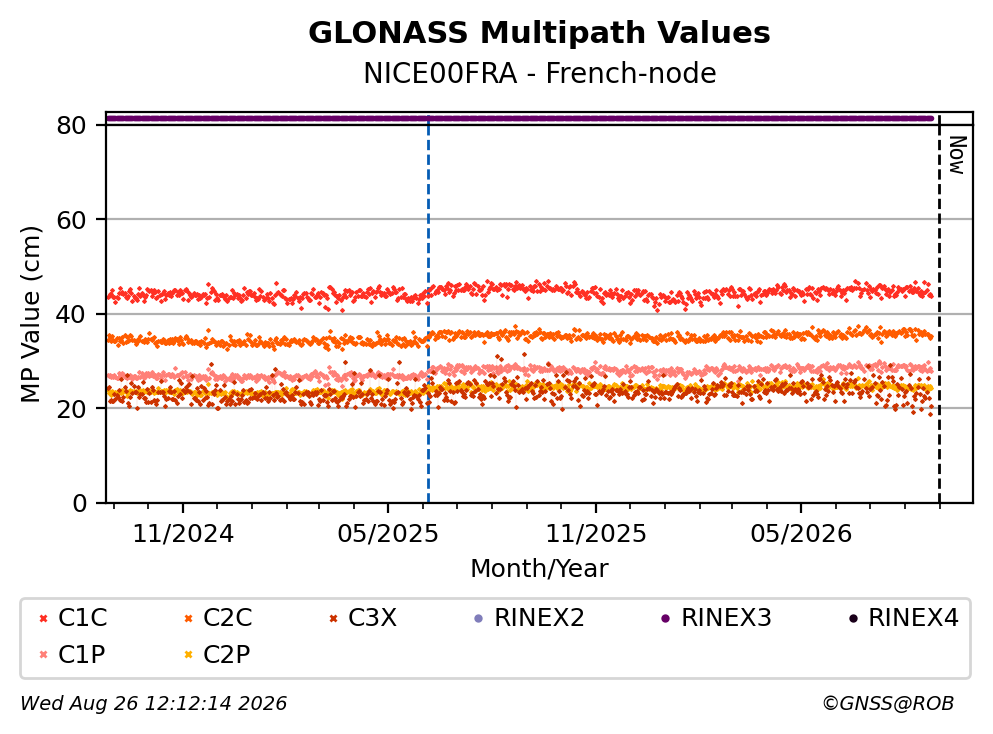This screenshot has height=734, width=993.
Task: Click the 80 y-axis tick label
Action: pyautogui.click(x=72, y=126)
